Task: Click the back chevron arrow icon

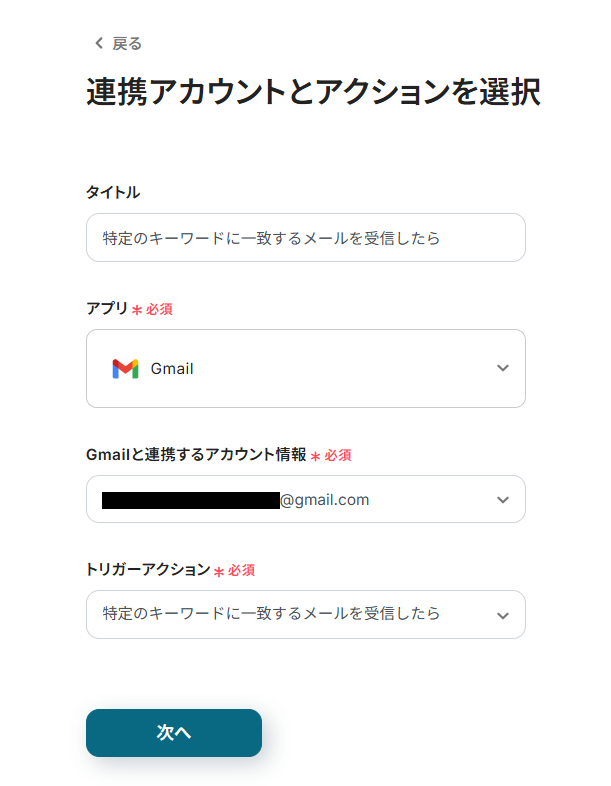Action: pos(99,44)
